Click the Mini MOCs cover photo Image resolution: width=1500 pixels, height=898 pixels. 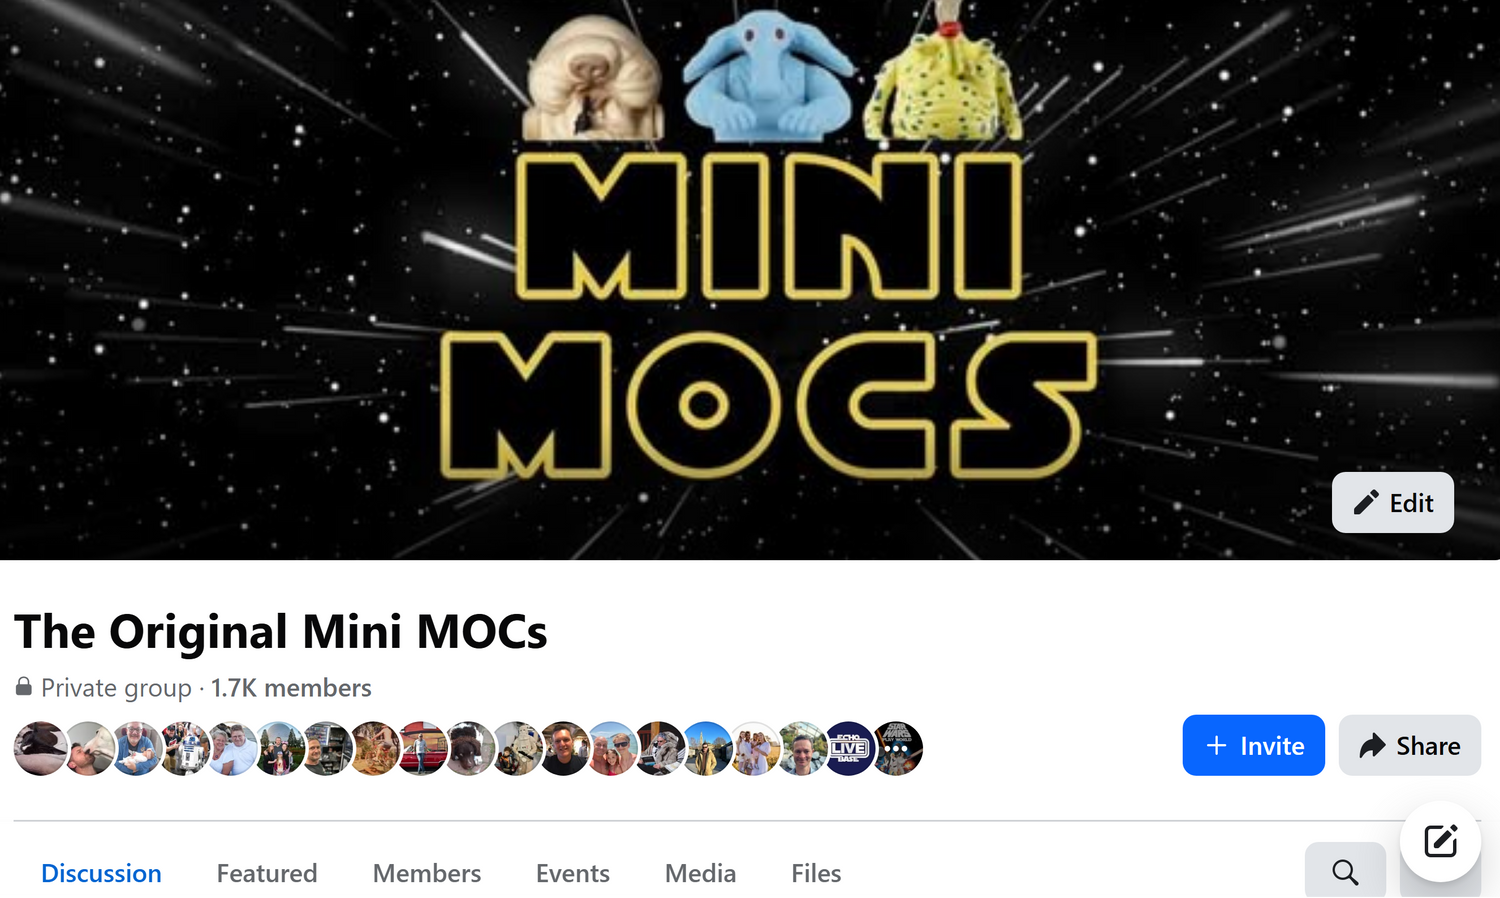(x=750, y=280)
